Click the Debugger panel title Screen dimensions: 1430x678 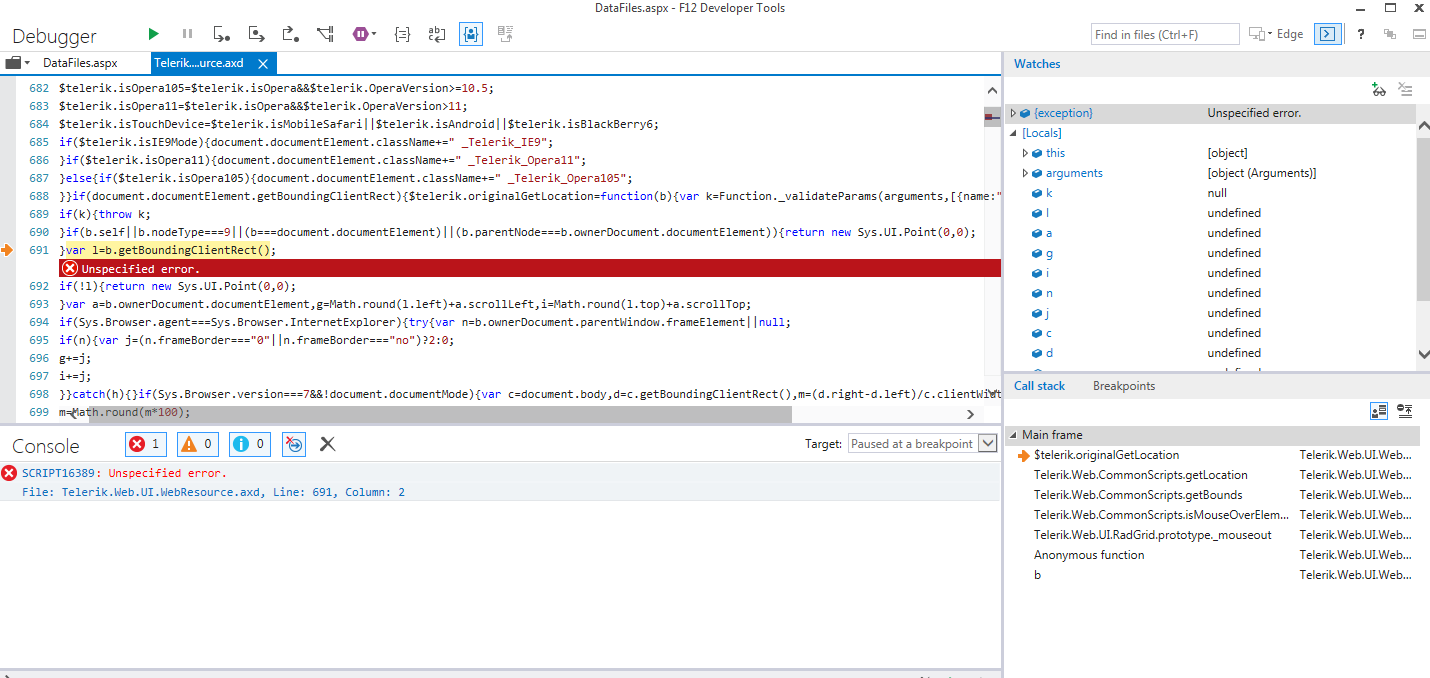pos(54,36)
